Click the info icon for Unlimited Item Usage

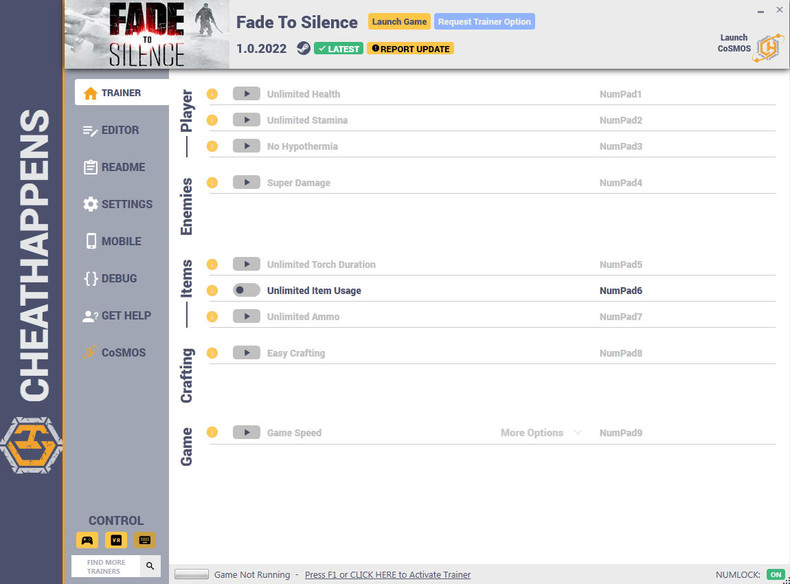pyautogui.click(x=212, y=291)
